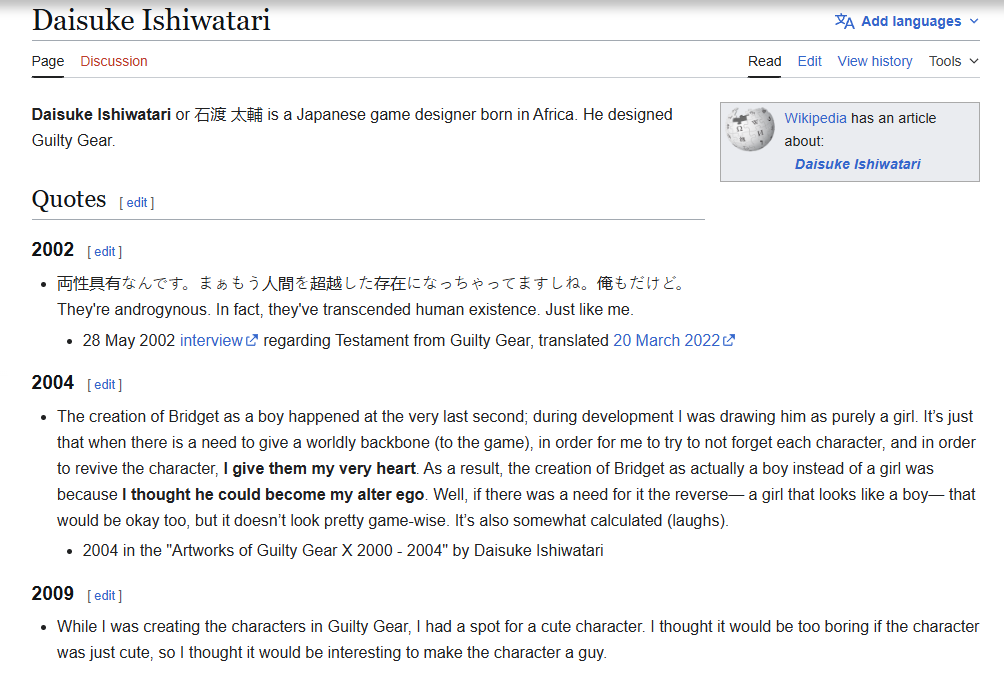The height and width of the screenshot is (673, 1004).
Task: Switch to the Page tab
Action: (48, 61)
